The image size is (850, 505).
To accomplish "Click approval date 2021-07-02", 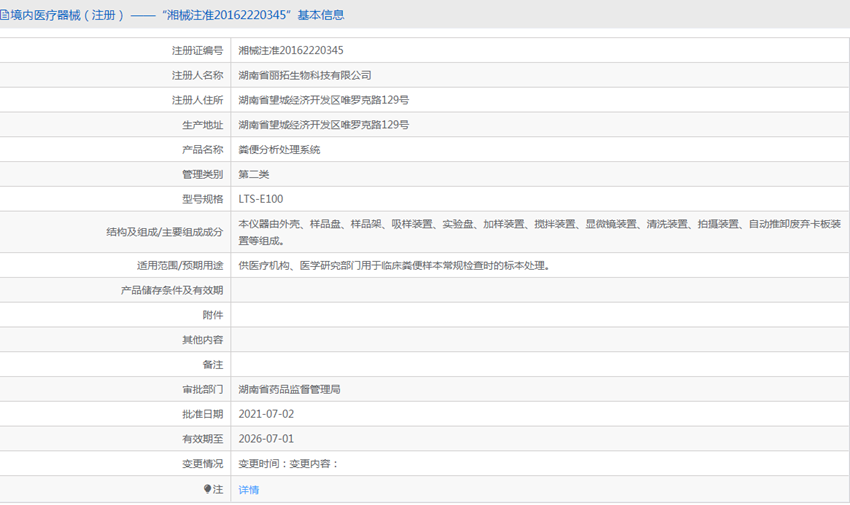I will [x=266, y=414].
